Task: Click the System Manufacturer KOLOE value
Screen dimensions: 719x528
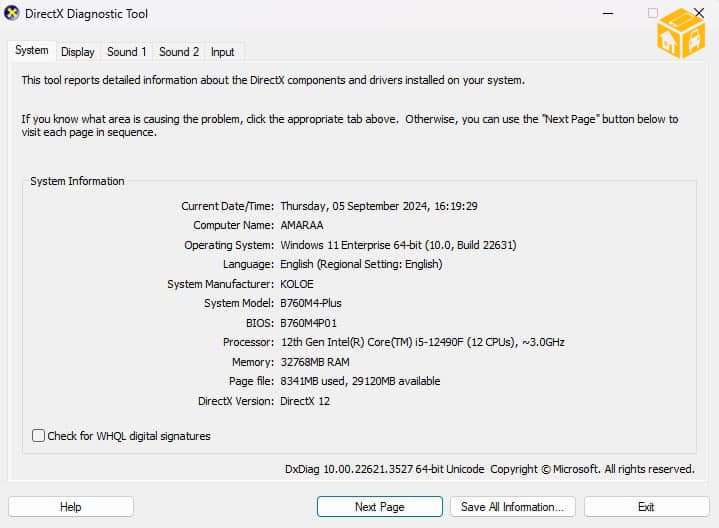Action: click(x=297, y=284)
